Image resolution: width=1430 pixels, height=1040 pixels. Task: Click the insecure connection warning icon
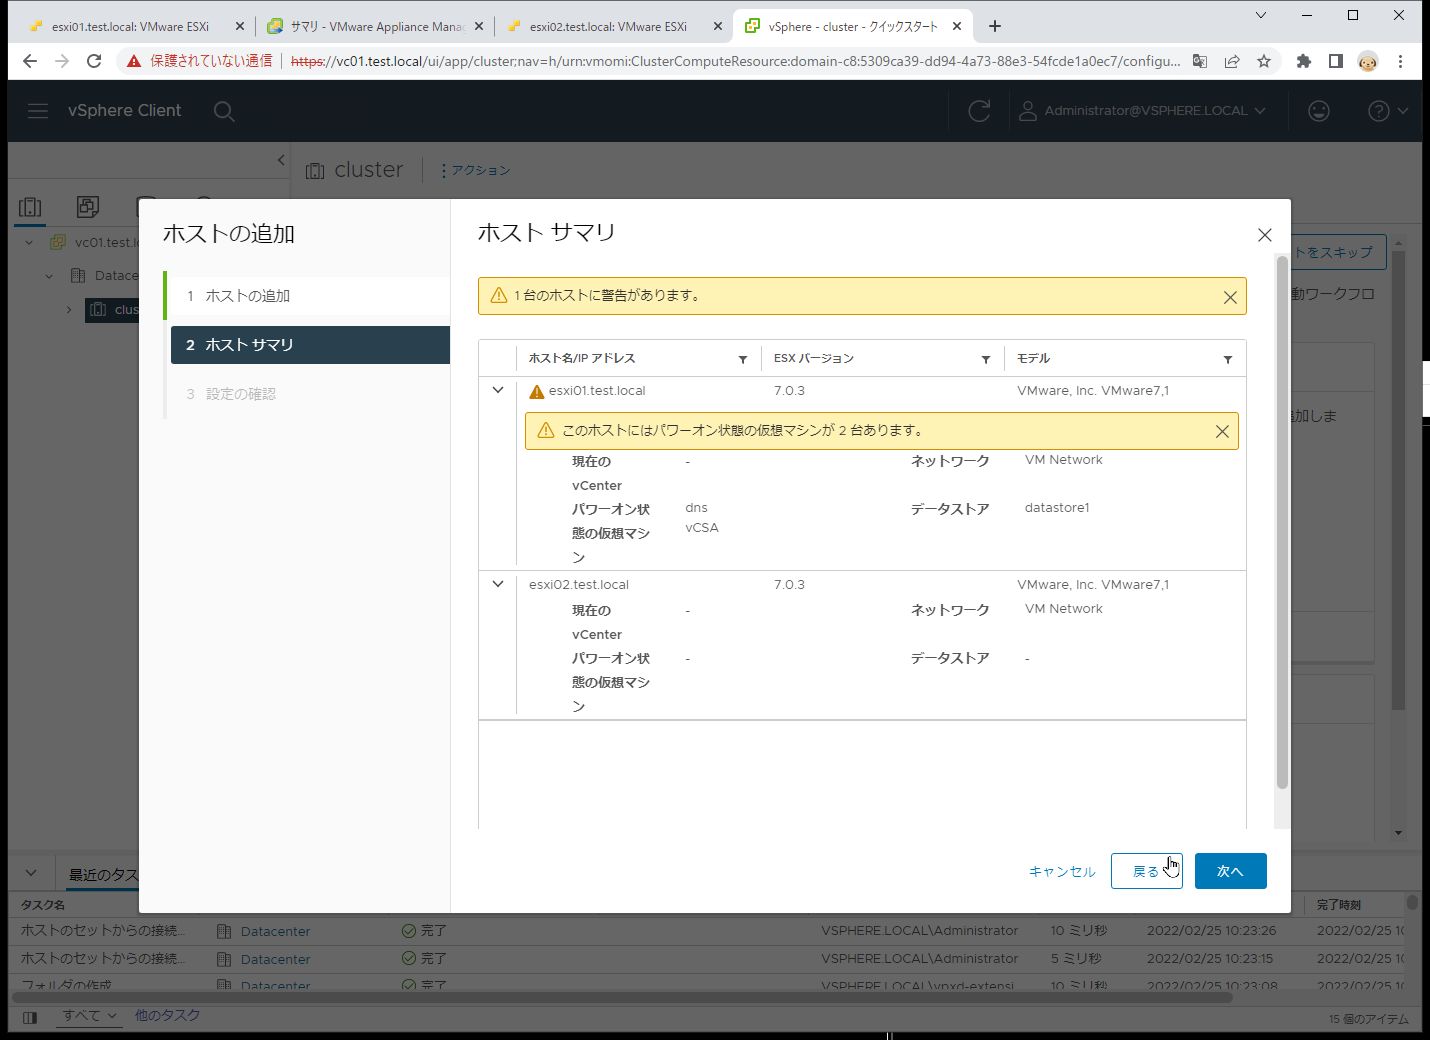[134, 61]
